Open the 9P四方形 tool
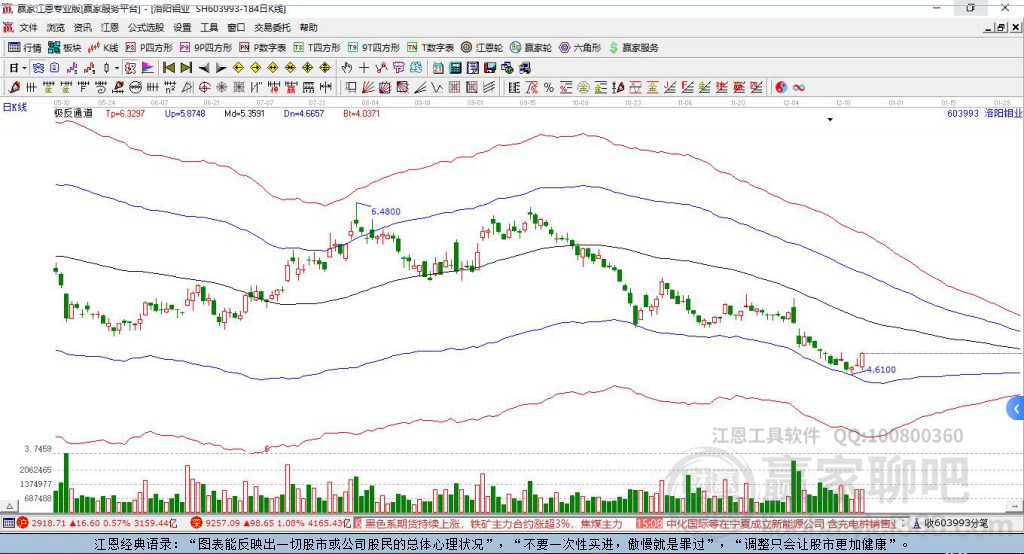This screenshot has width=1024, height=554. pos(206,48)
